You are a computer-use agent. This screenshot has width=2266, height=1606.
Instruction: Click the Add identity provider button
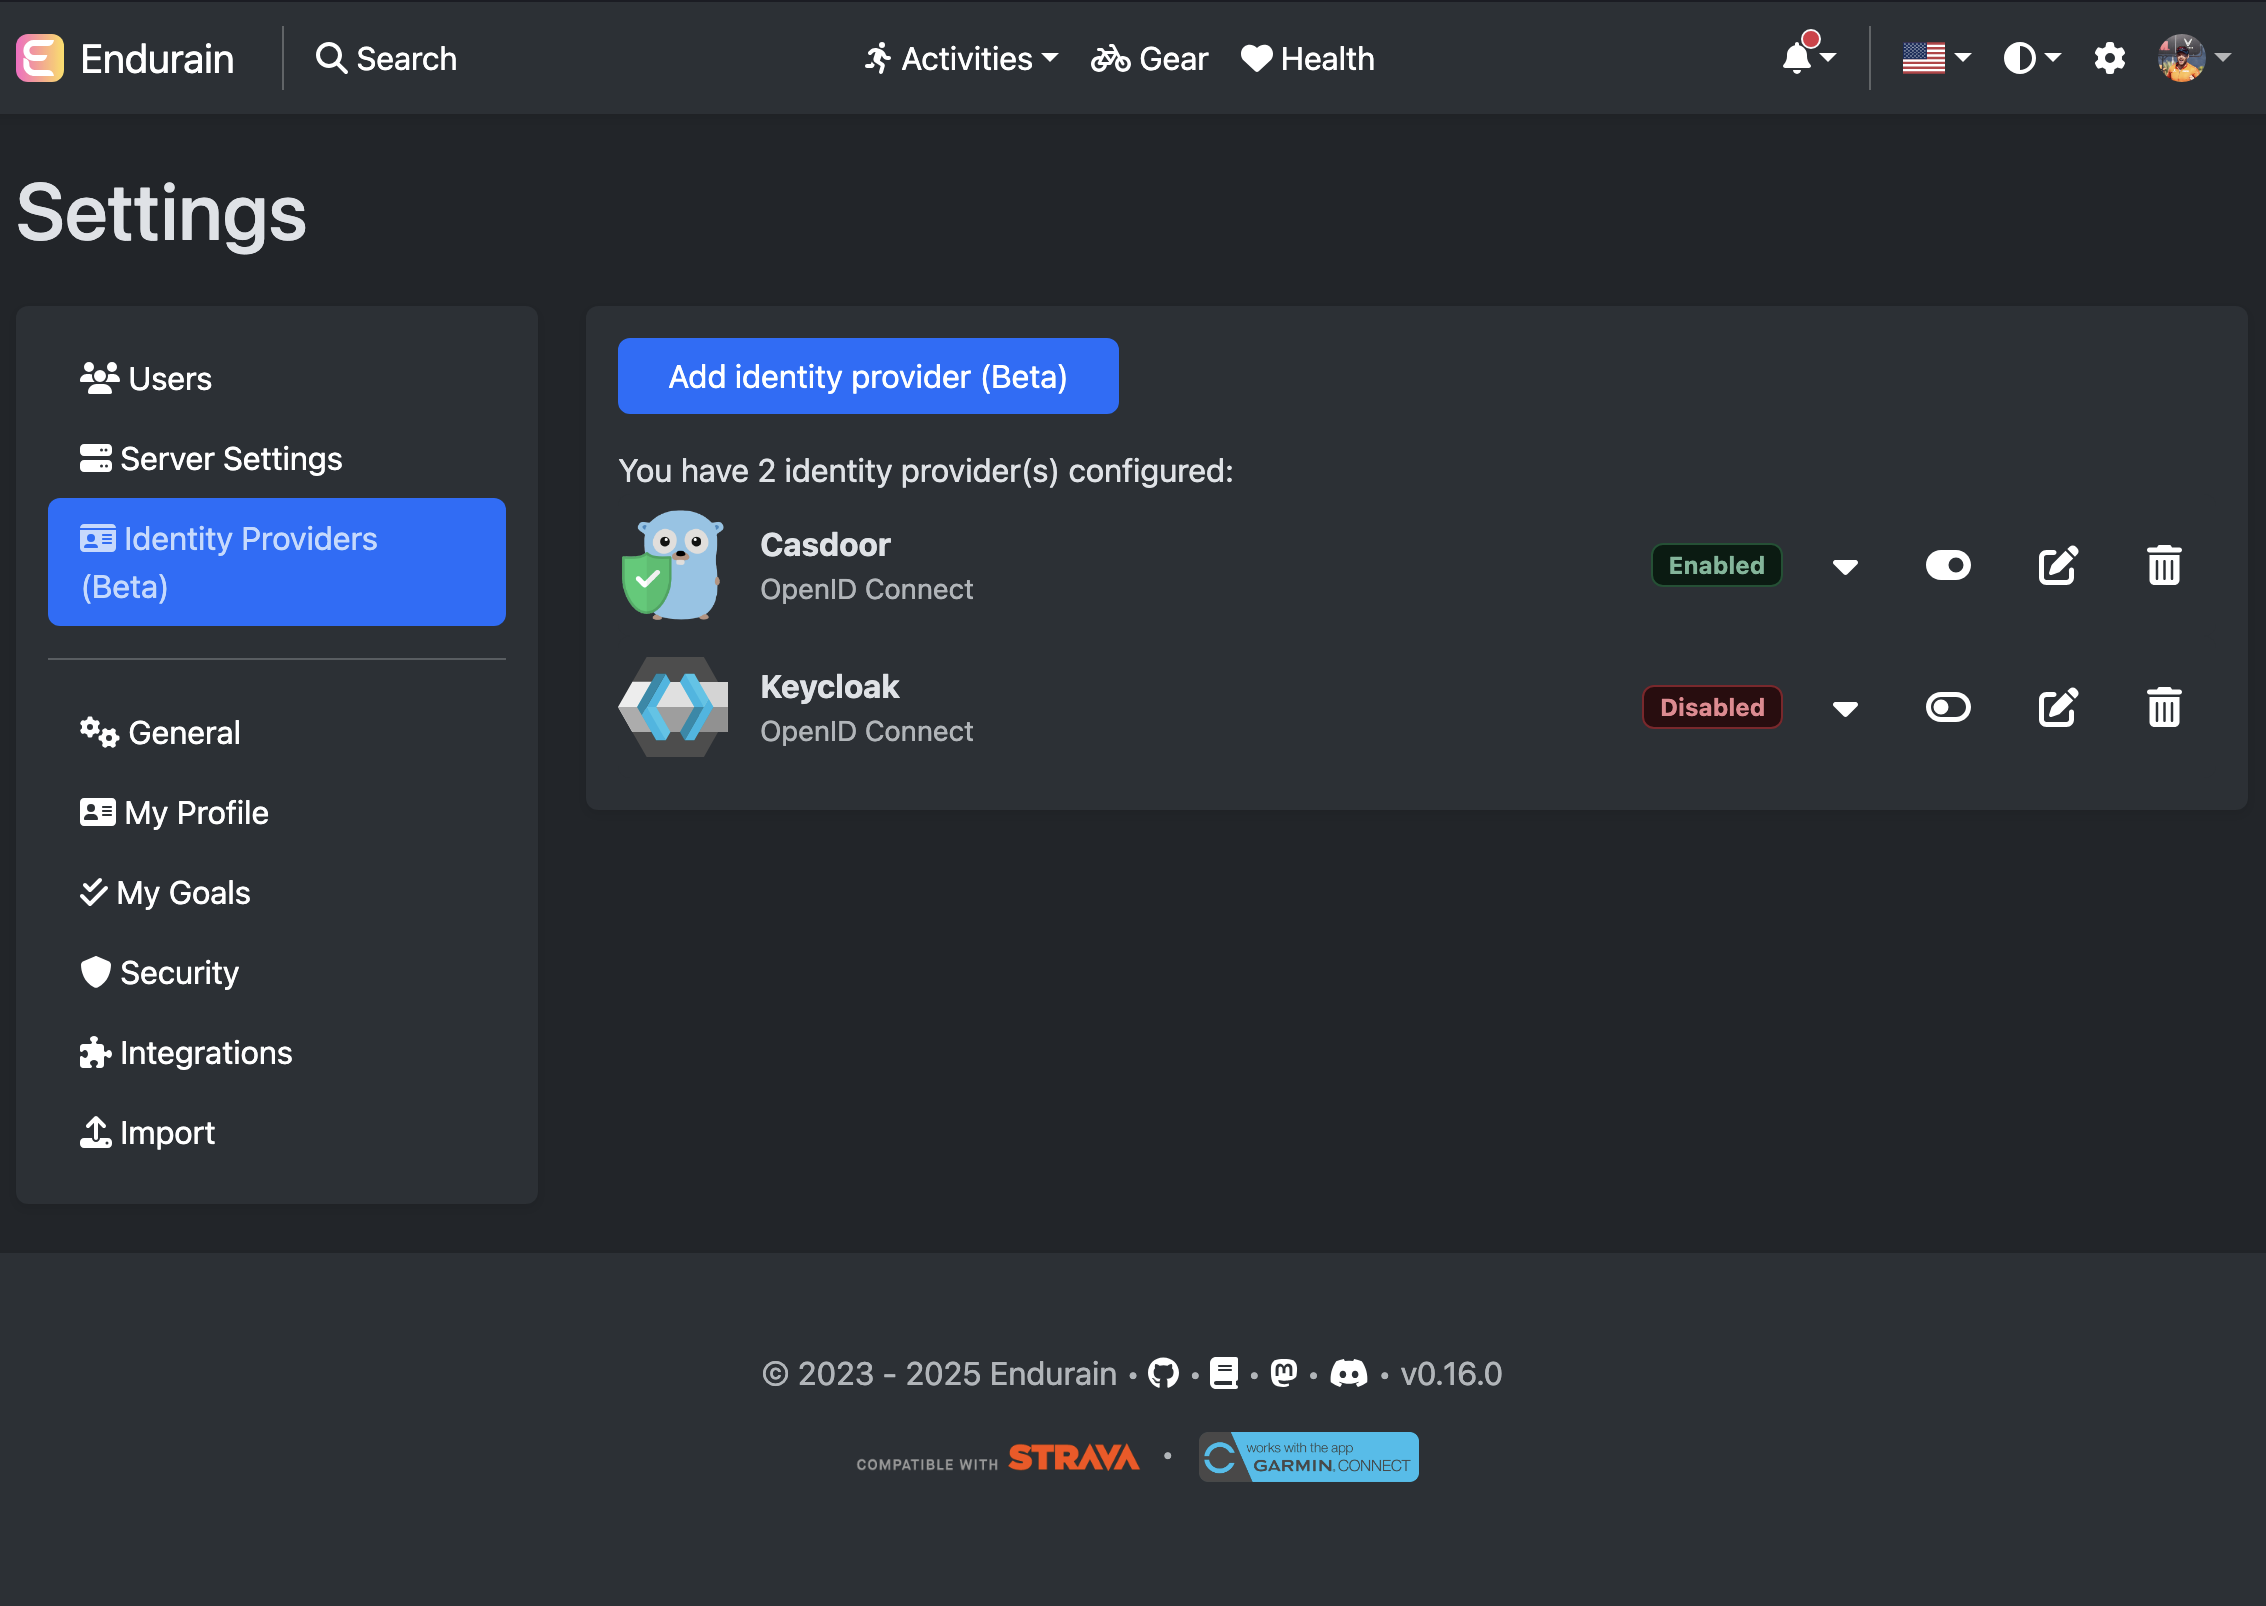tap(868, 376)
